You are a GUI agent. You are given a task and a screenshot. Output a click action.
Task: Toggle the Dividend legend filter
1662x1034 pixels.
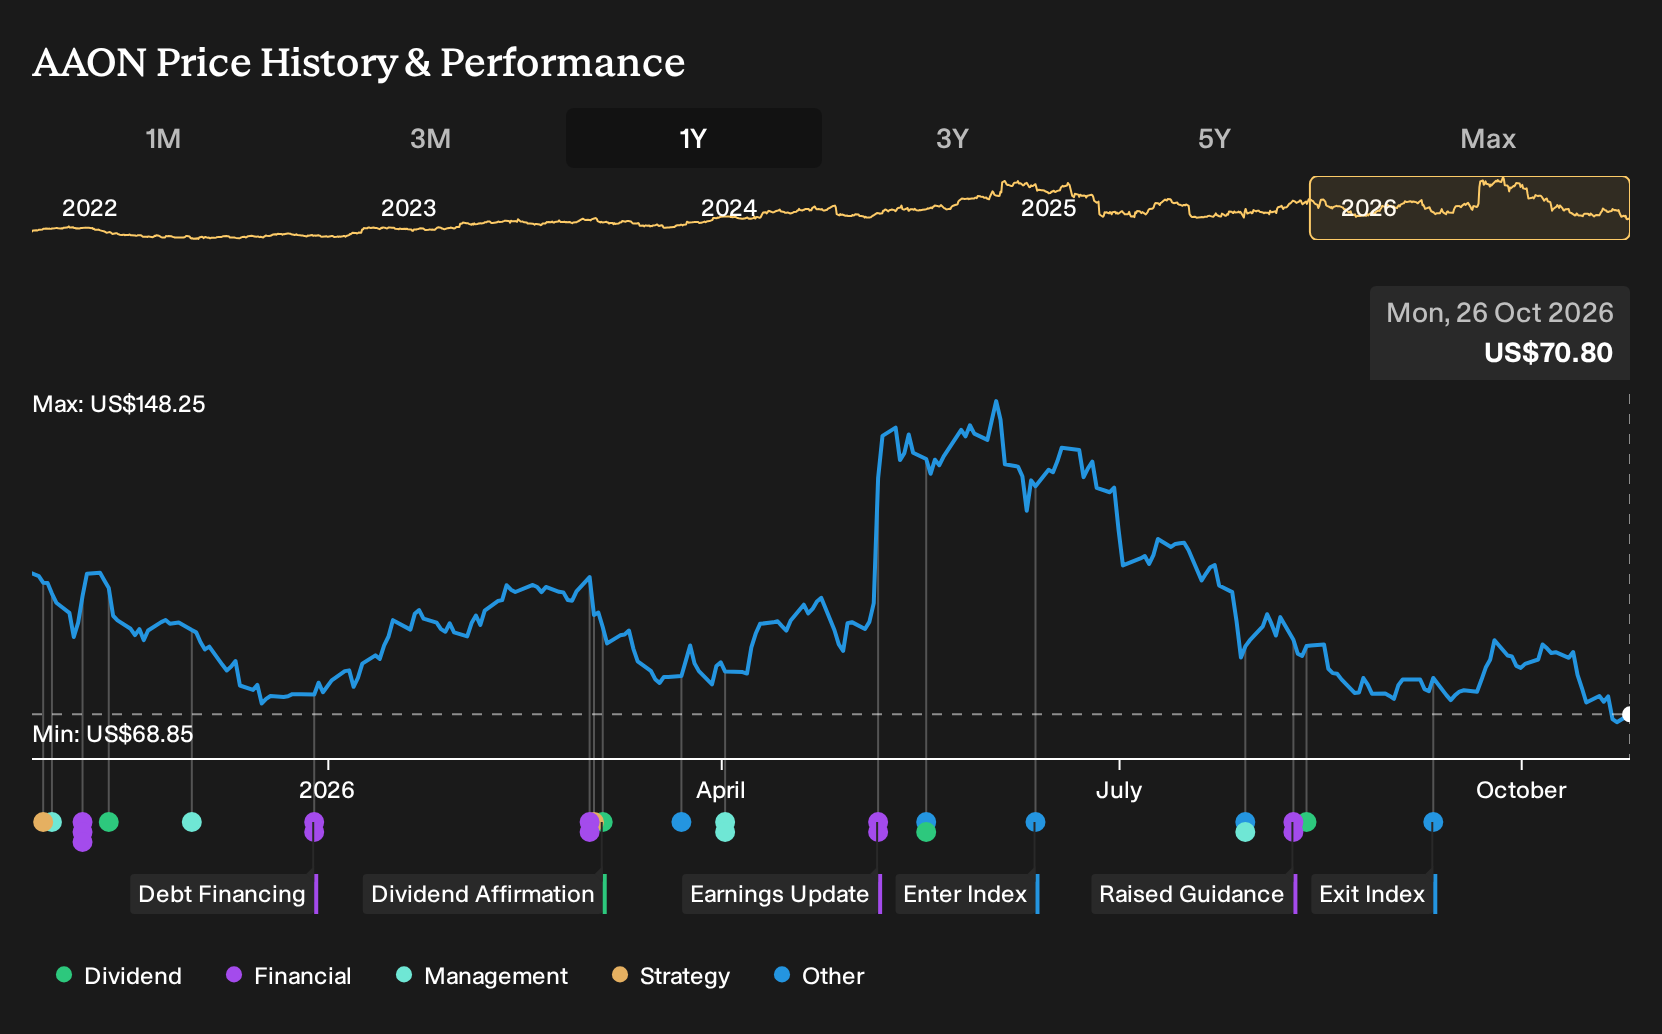click(x=120, y=976)
